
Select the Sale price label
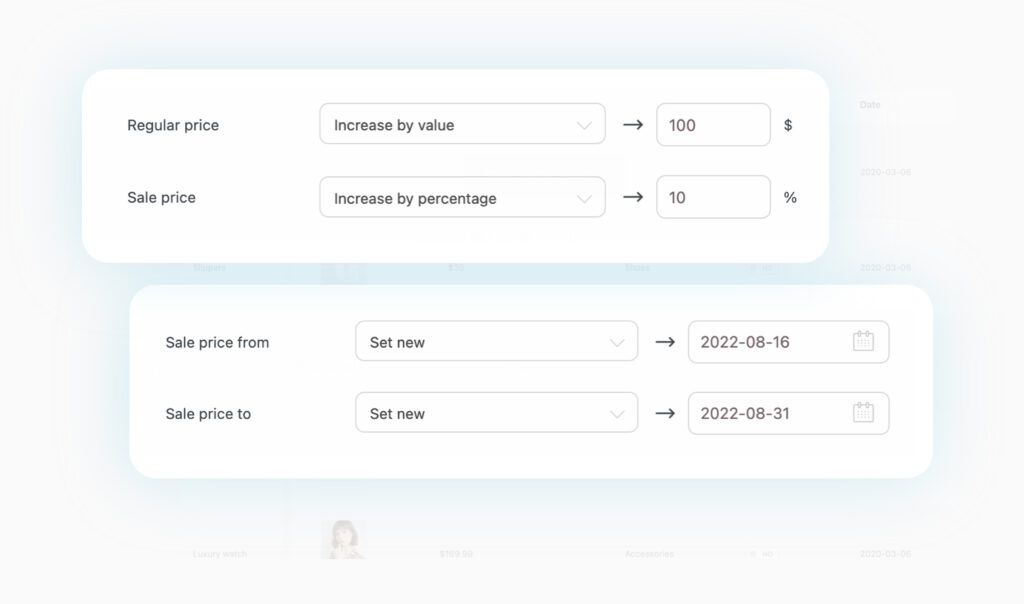click(161, 197)
